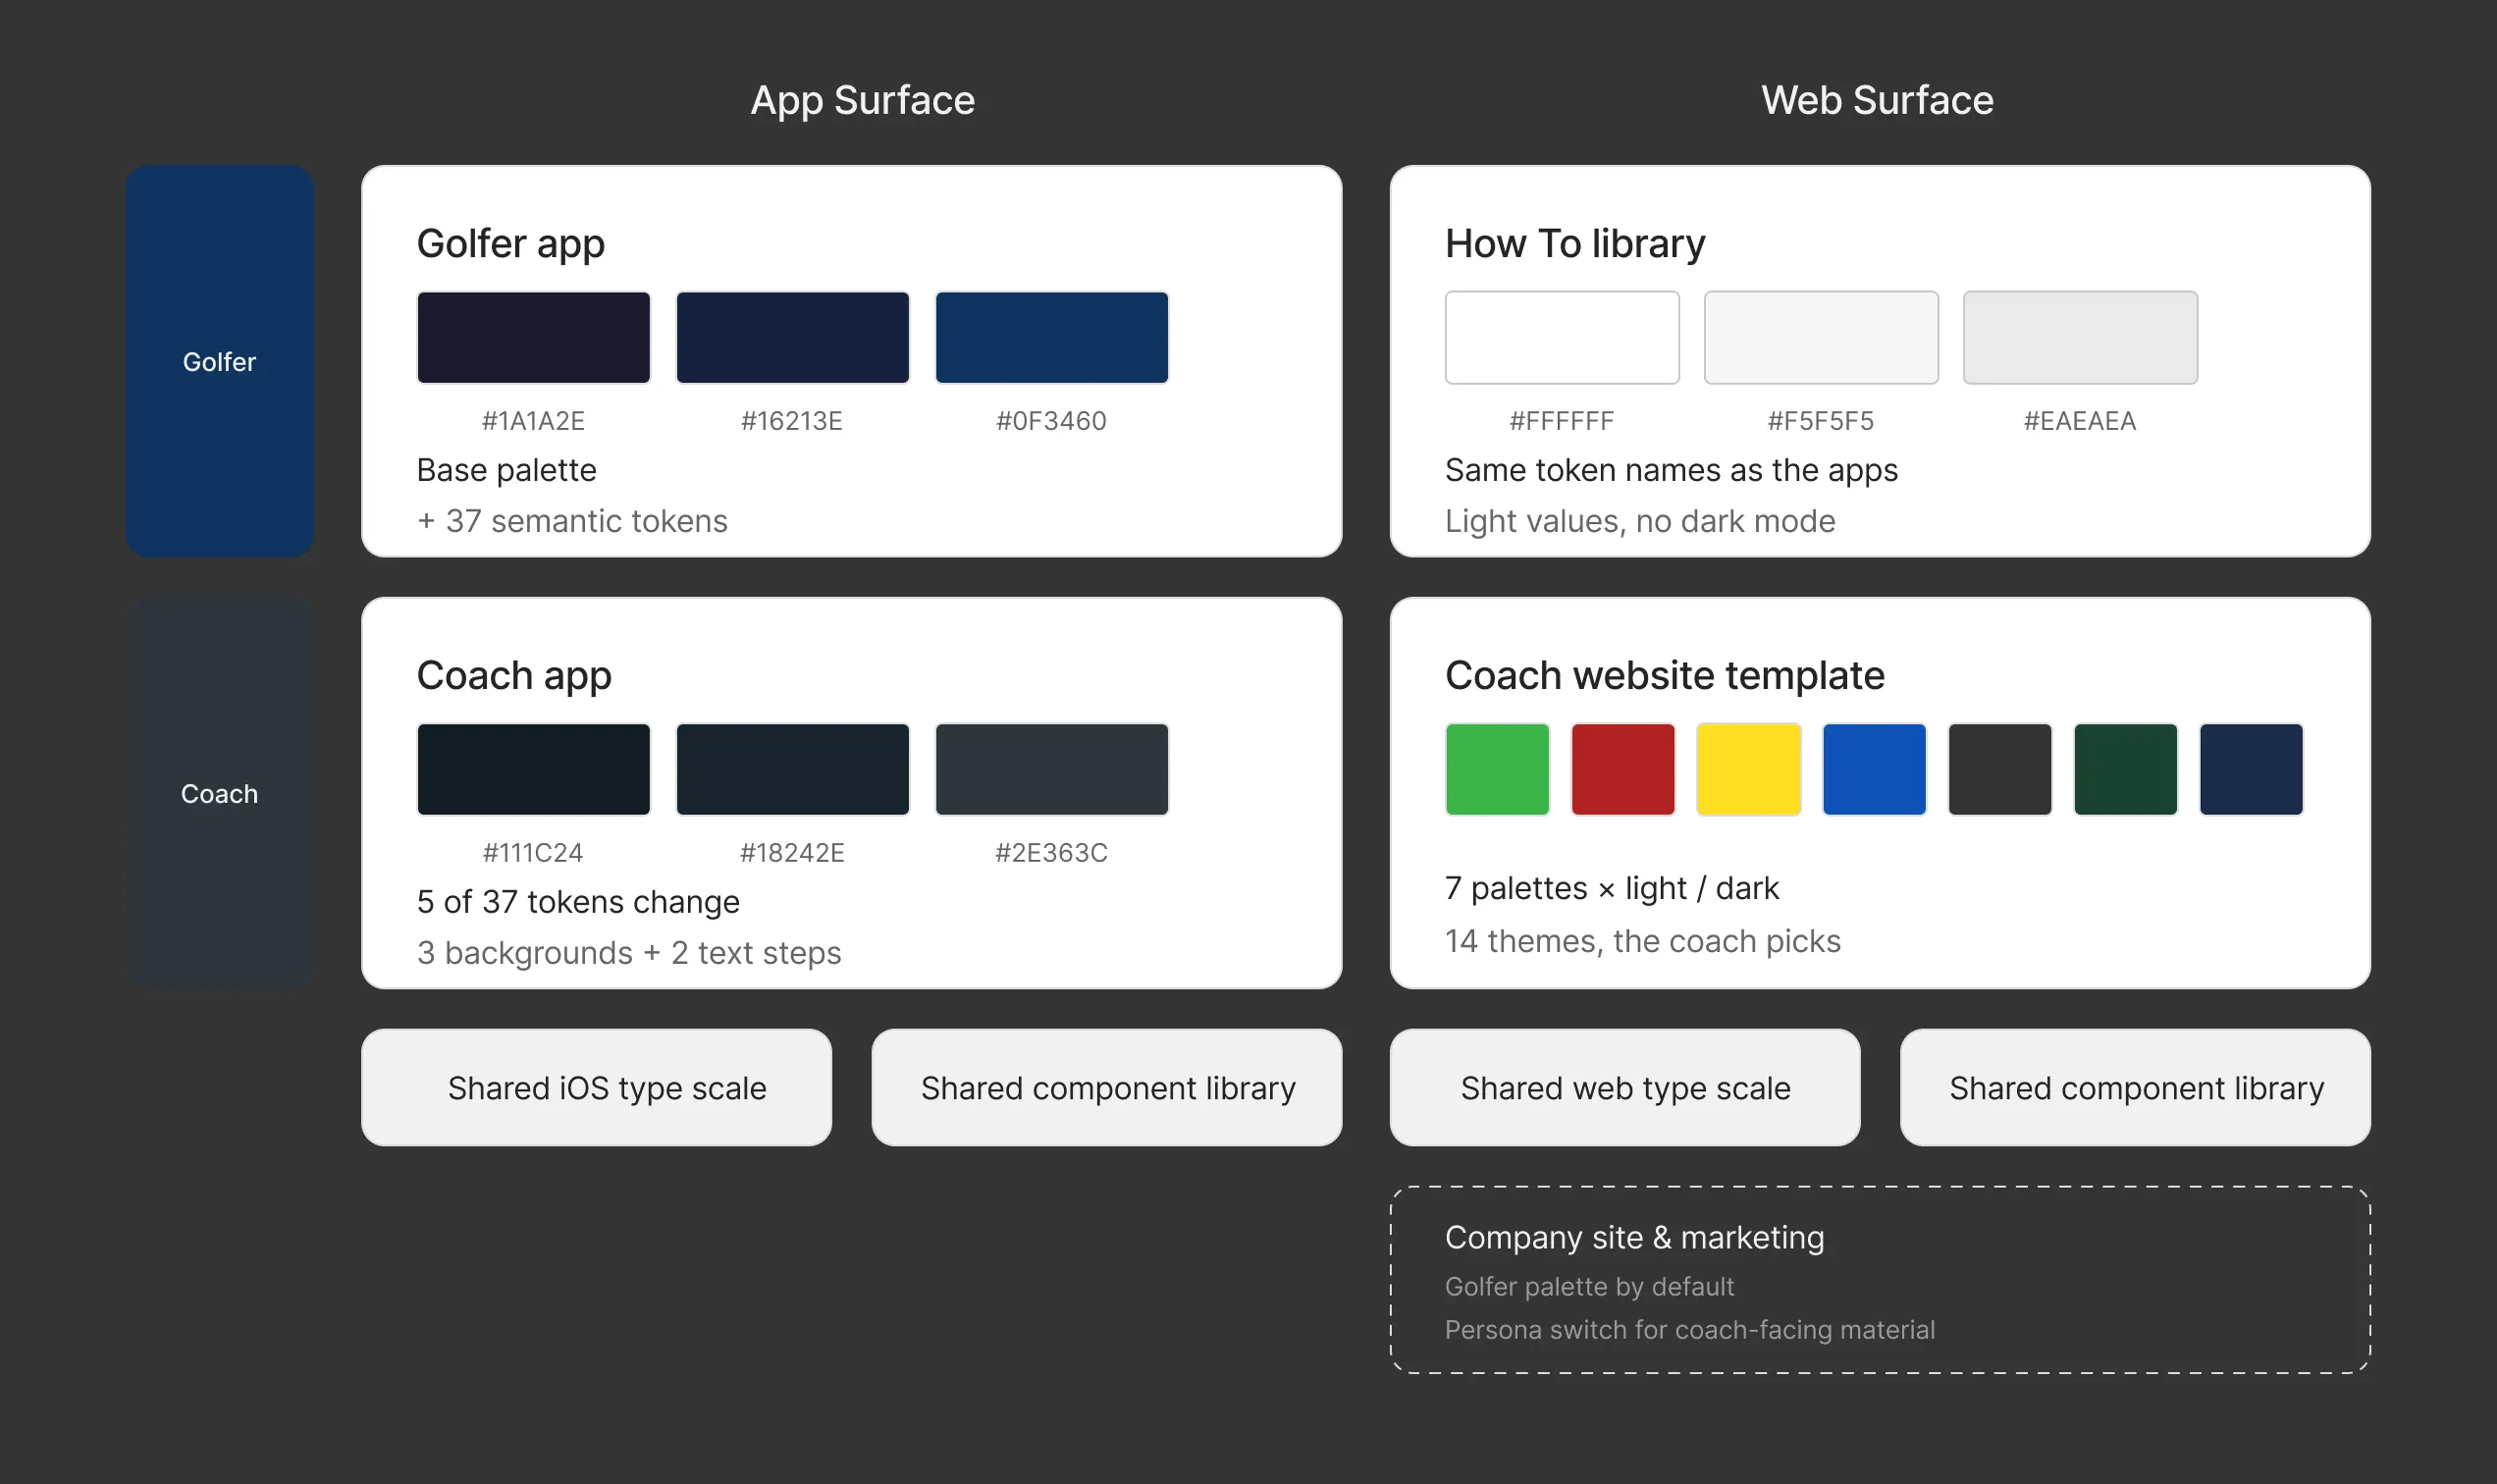This screenshot has height=1484, width=2497.
Task: Select the bright blue palette swatch
Action: [x=1874, y=769]
